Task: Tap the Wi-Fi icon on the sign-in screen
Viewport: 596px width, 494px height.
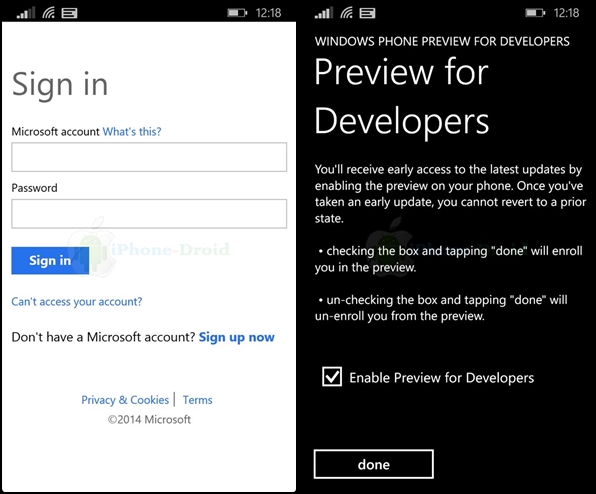Action: click(48, 13)
